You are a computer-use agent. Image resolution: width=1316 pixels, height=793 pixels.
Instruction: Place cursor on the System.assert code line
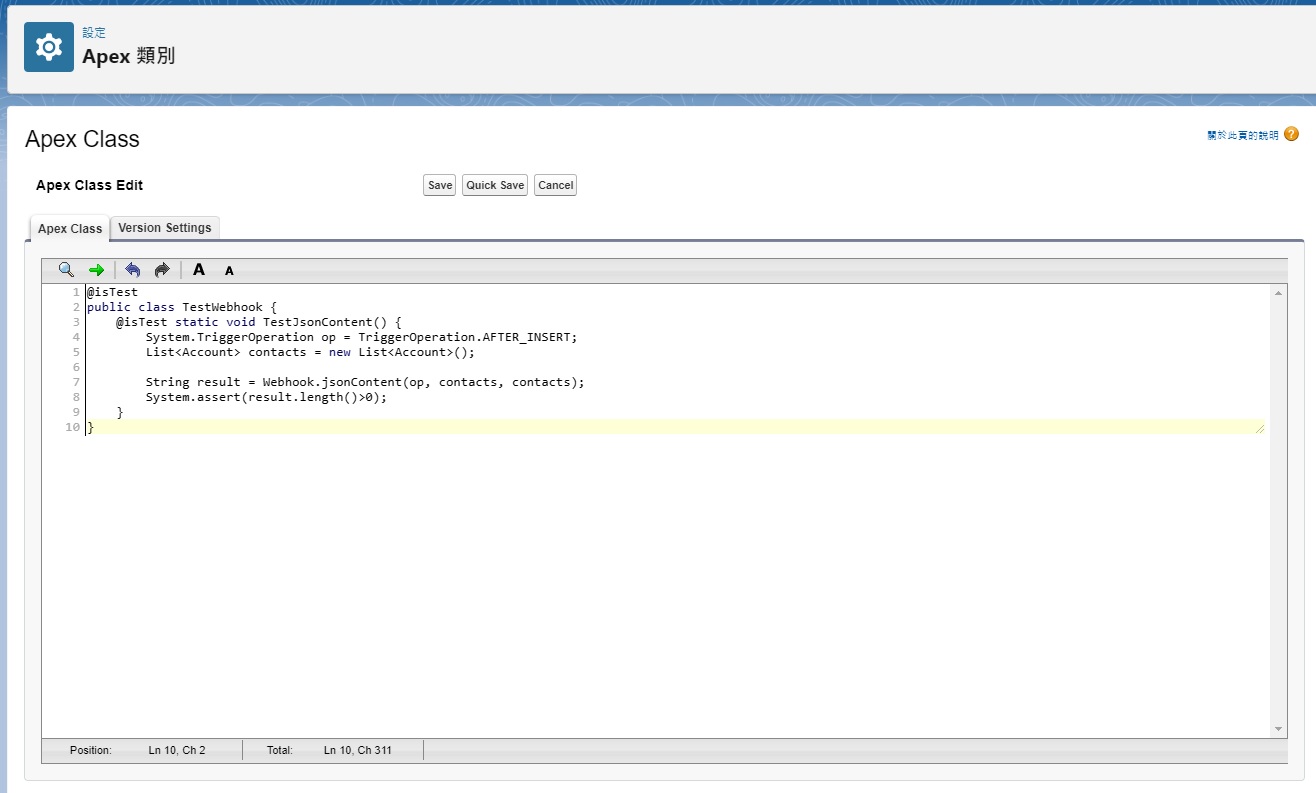pyautogui.click(x=265, y=397)
